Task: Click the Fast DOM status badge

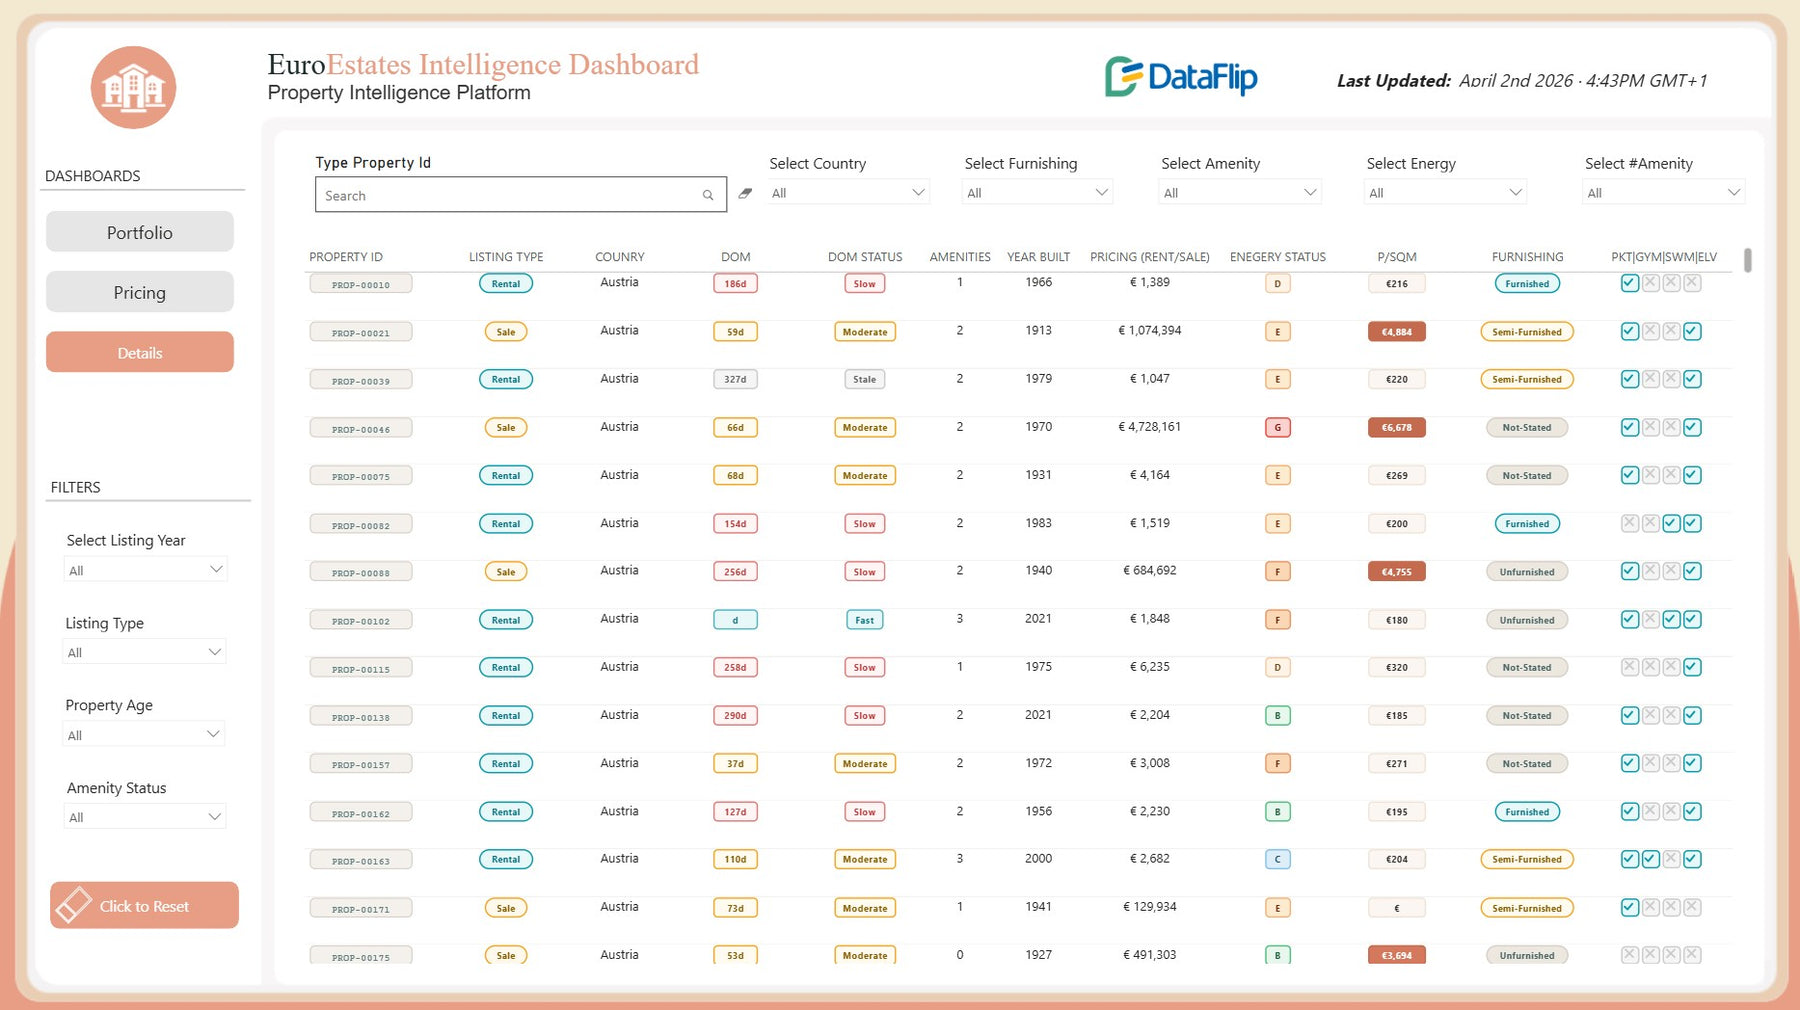Action: (864, 620)
